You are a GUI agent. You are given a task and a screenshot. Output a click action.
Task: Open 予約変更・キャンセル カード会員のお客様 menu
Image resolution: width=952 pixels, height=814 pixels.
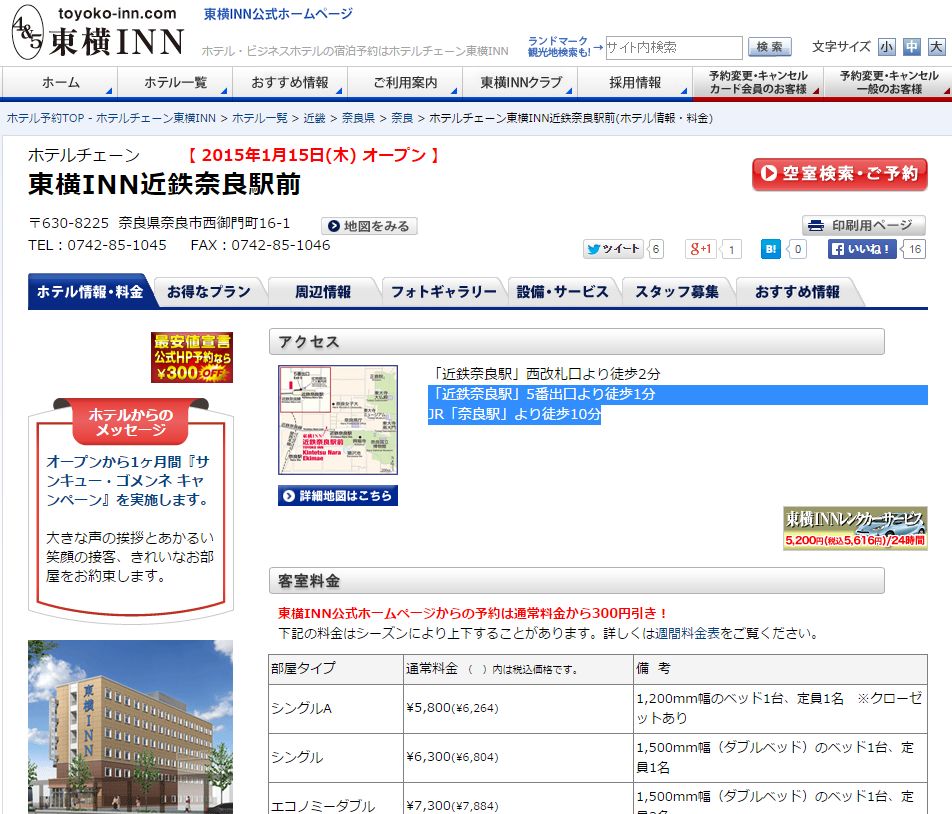pos(758,83)
